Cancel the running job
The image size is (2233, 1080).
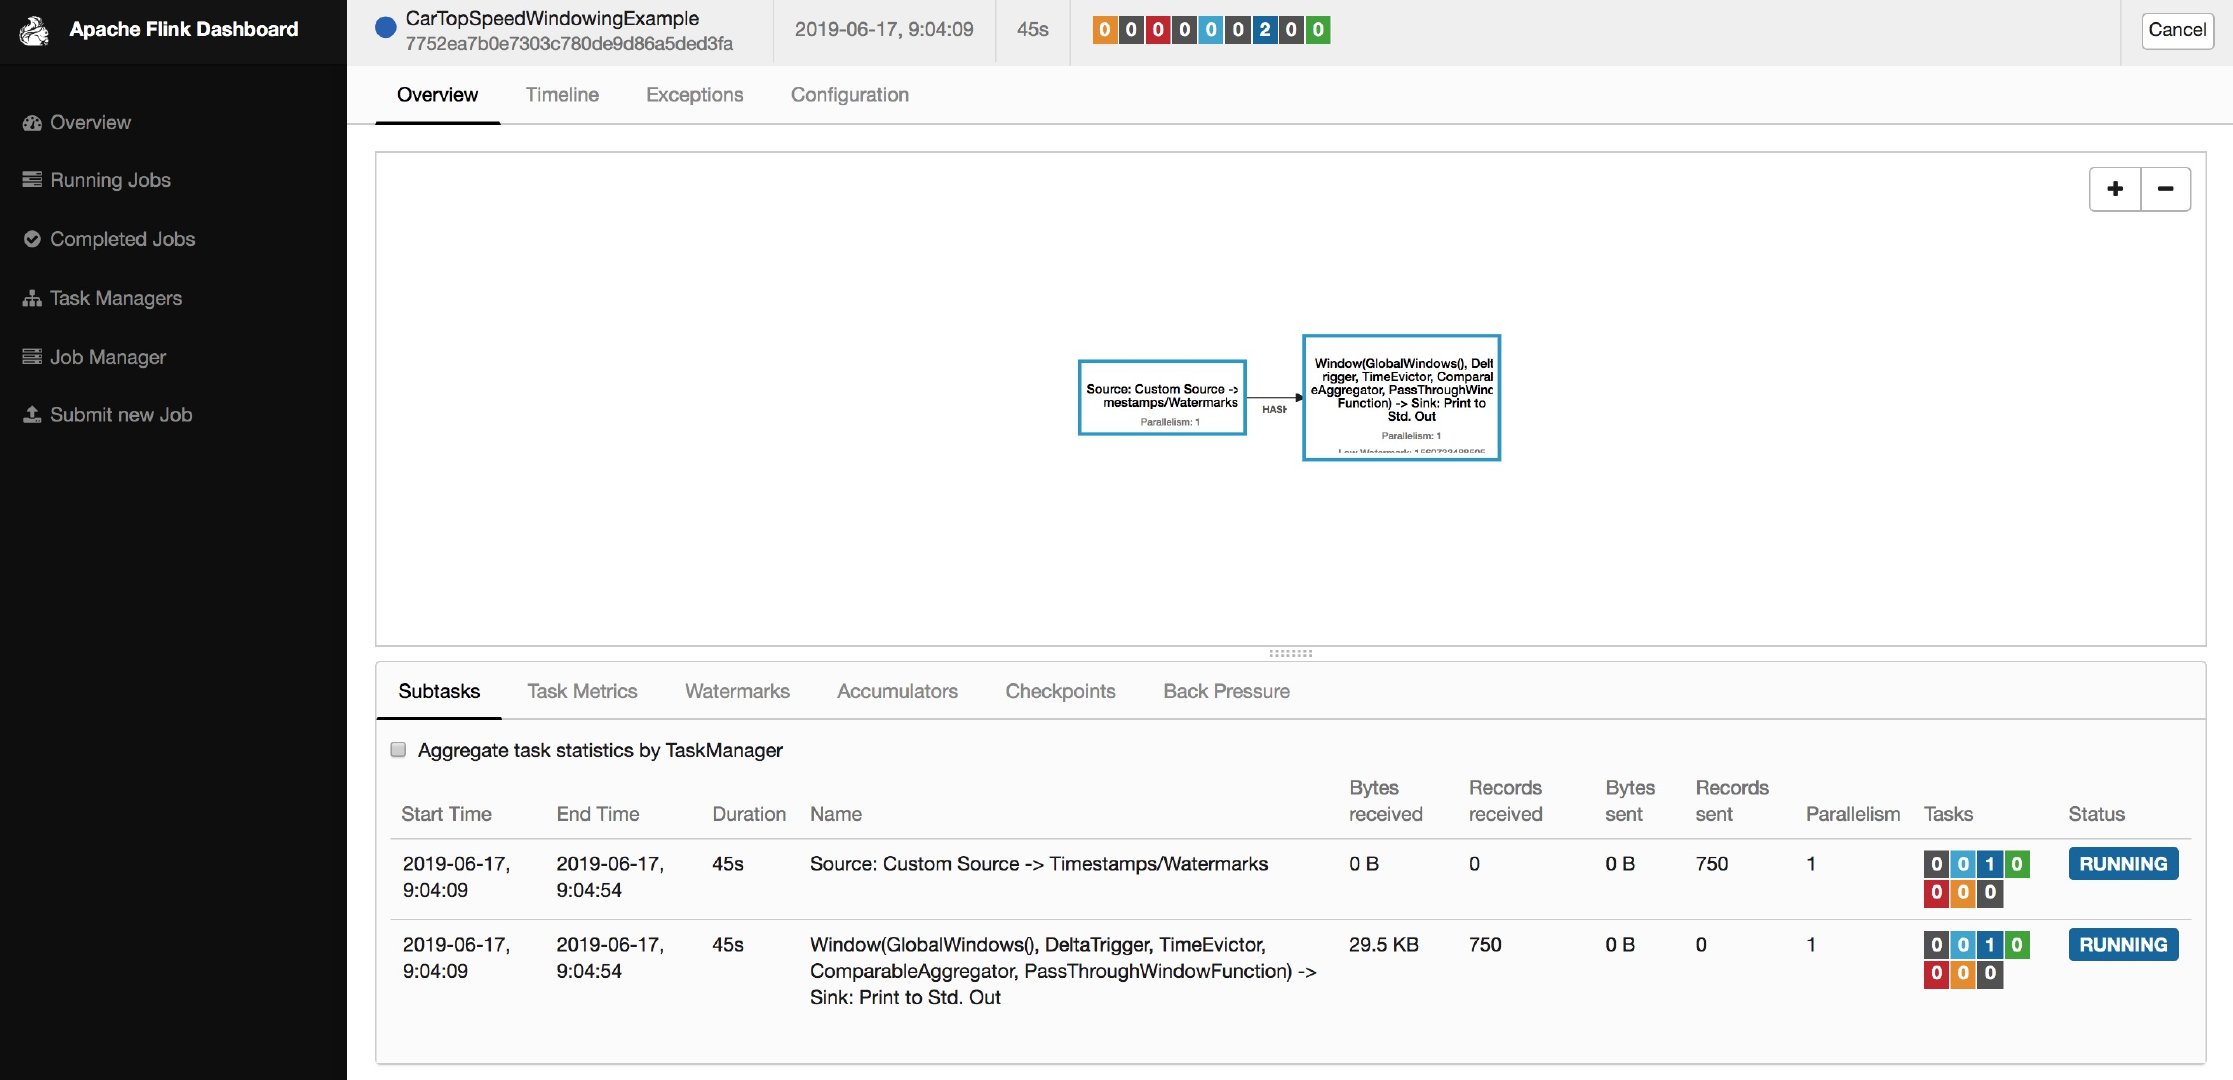click(x=2177, y=30)
